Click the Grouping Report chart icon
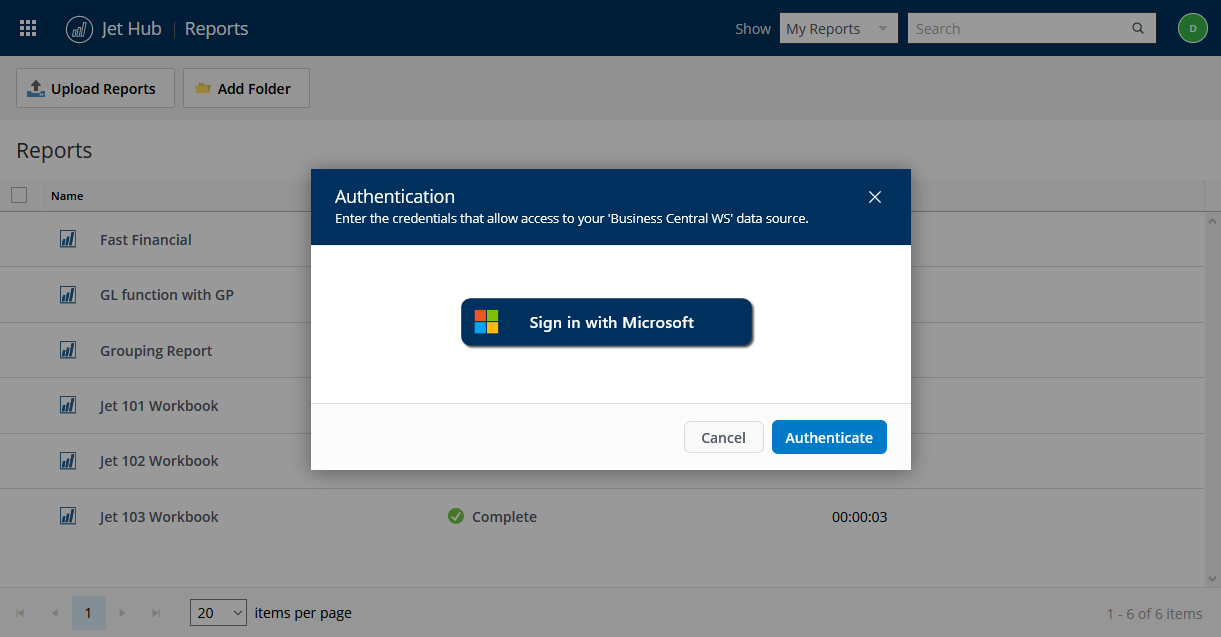 (68, 350)
